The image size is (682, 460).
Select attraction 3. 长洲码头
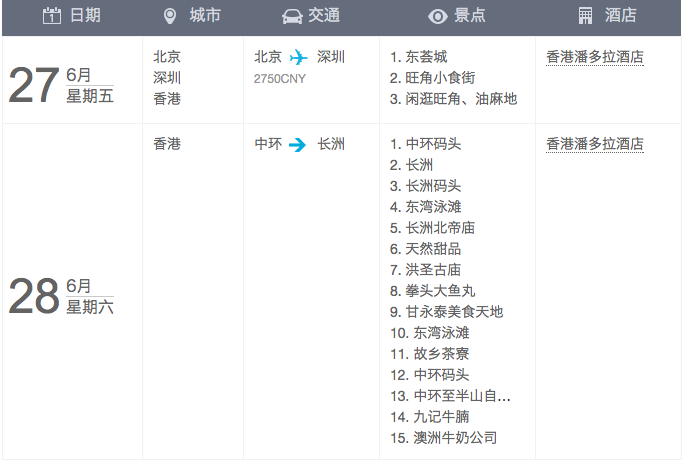coord(425,186)
